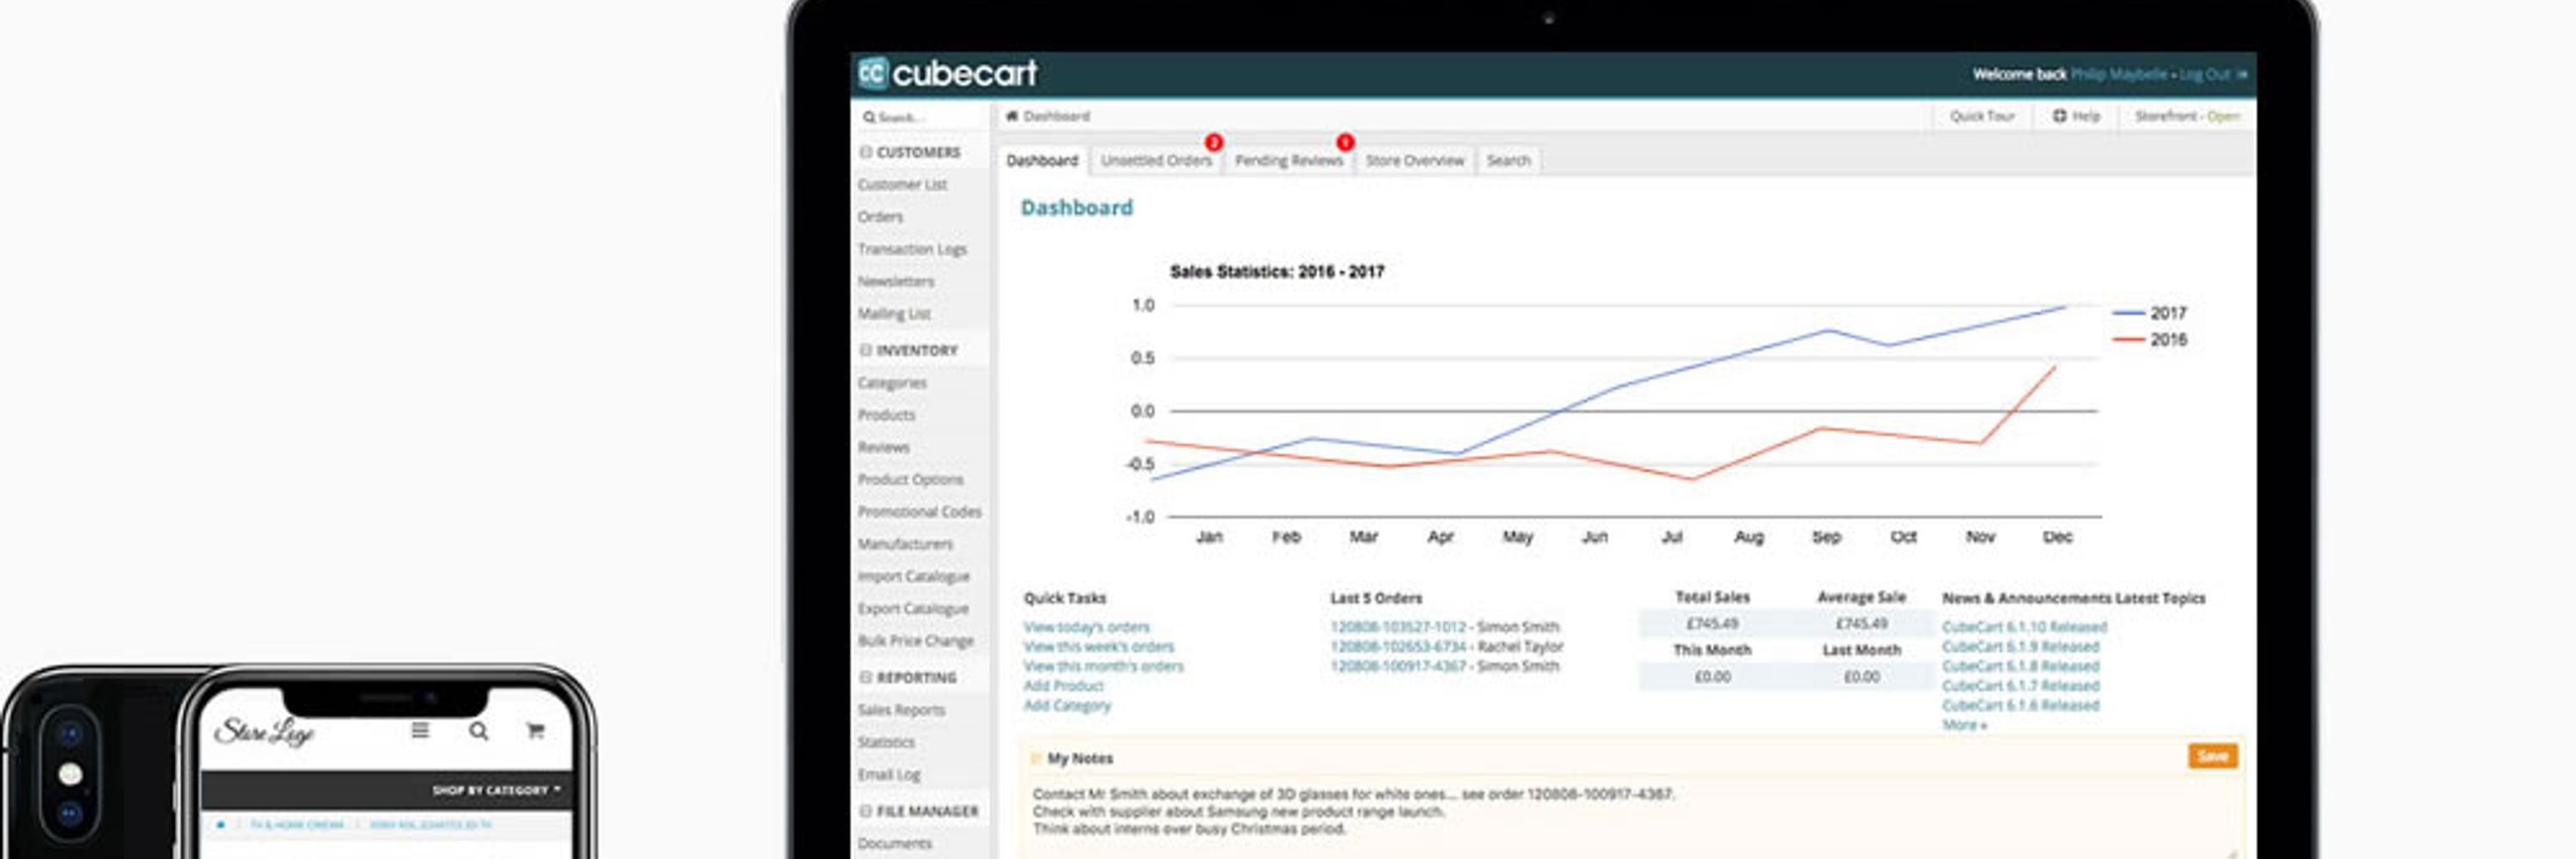Open CubeCart 6.1.6 Released announcement

[2020, 706]
